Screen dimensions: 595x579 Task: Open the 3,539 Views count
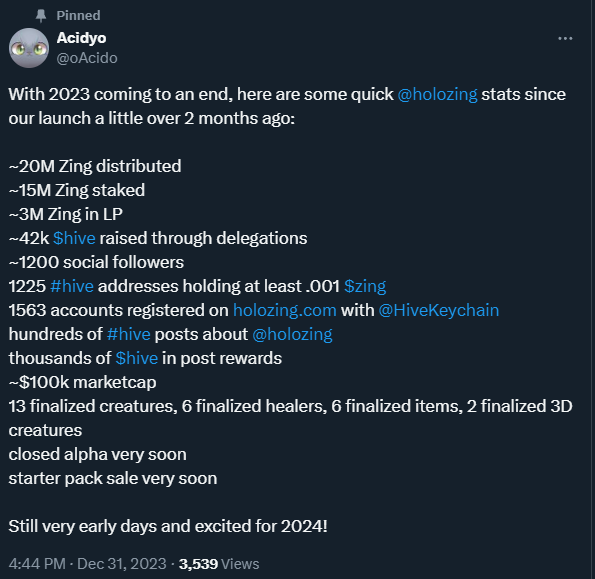tap(219, 564)
